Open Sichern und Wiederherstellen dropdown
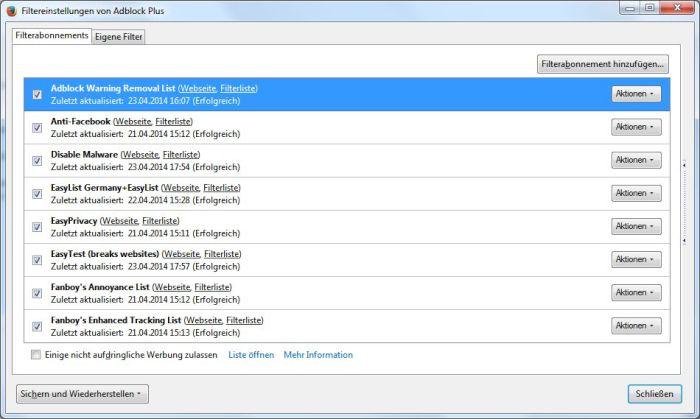 [83, 394]
